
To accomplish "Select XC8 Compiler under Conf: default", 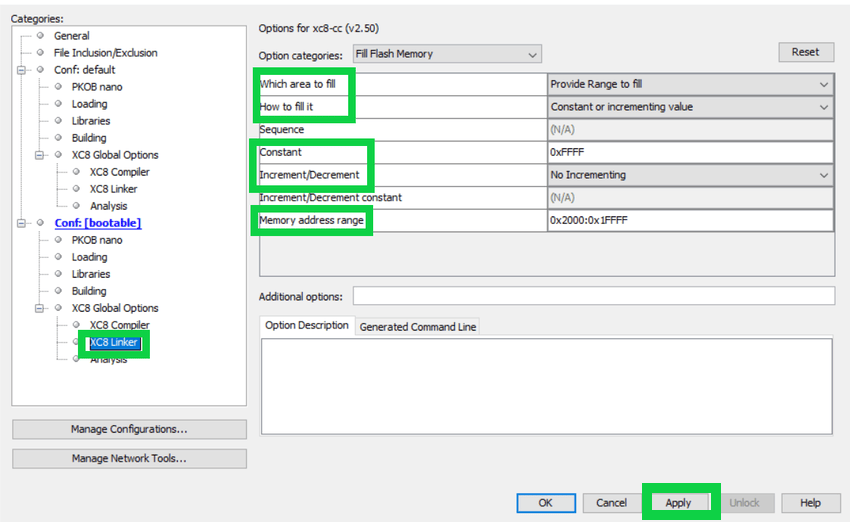I will pyautogui.click(x=119, y=172).
